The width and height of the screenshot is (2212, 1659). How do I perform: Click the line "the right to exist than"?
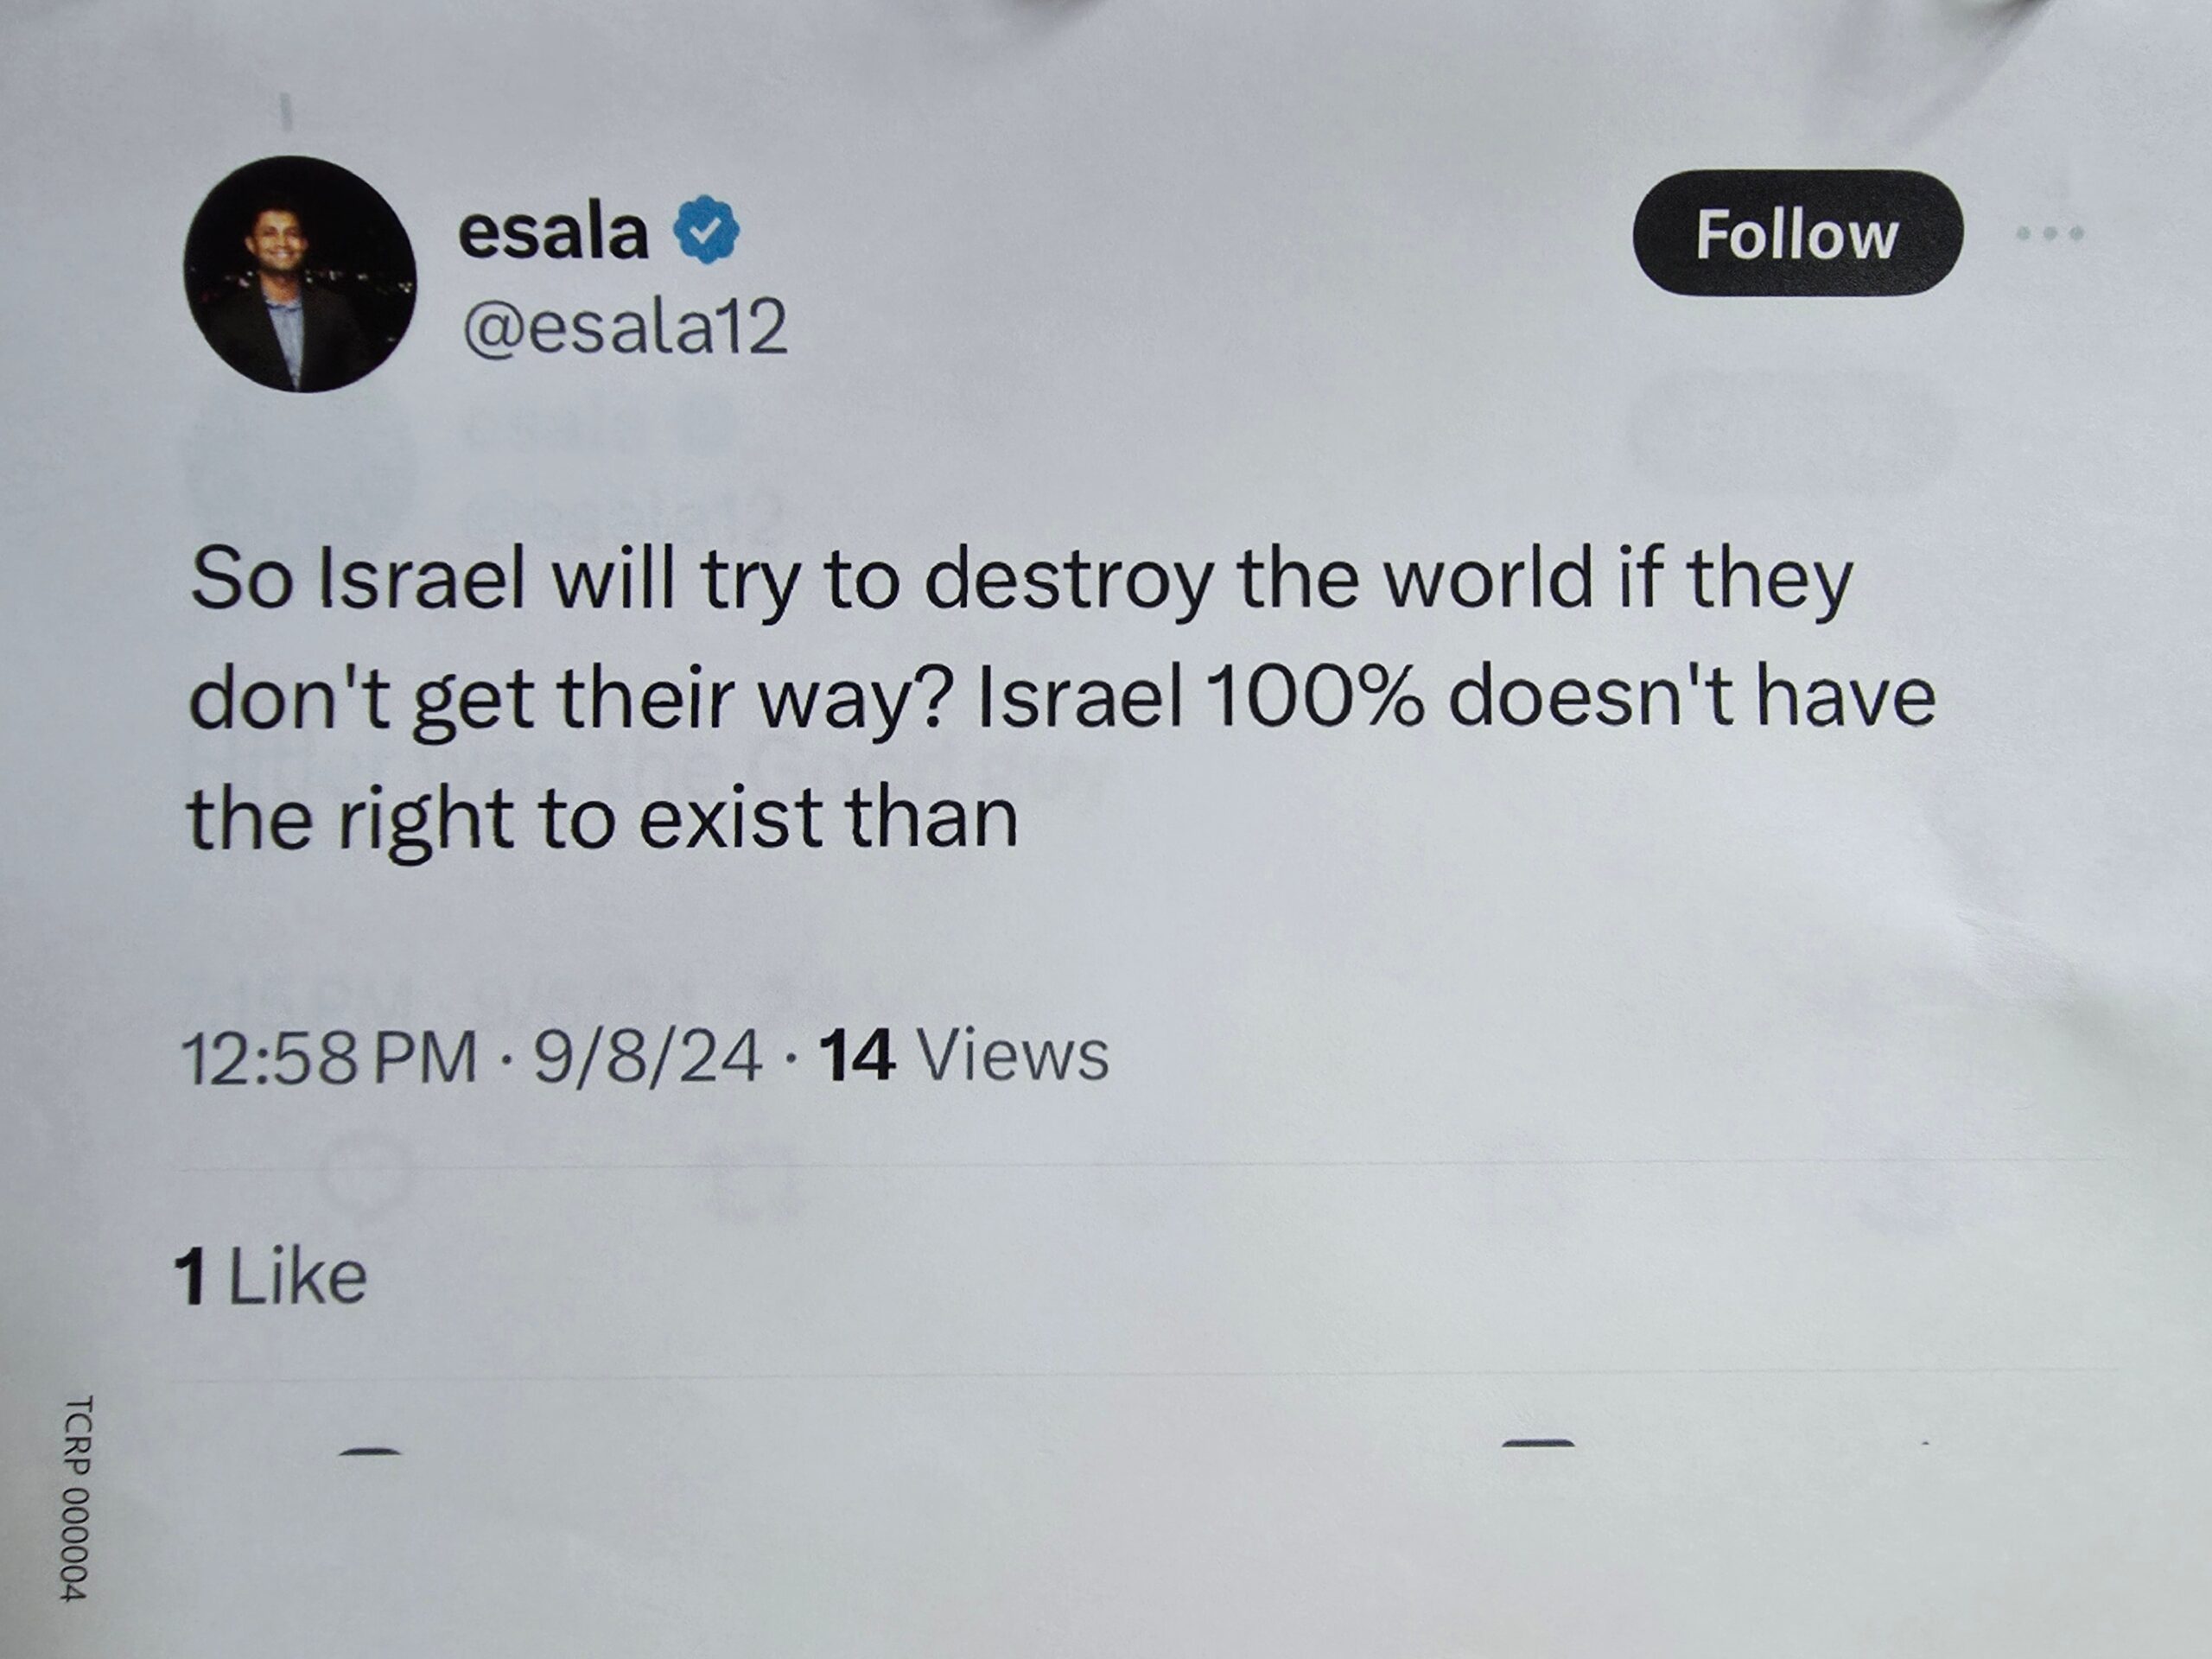click(x=602, y=819)
